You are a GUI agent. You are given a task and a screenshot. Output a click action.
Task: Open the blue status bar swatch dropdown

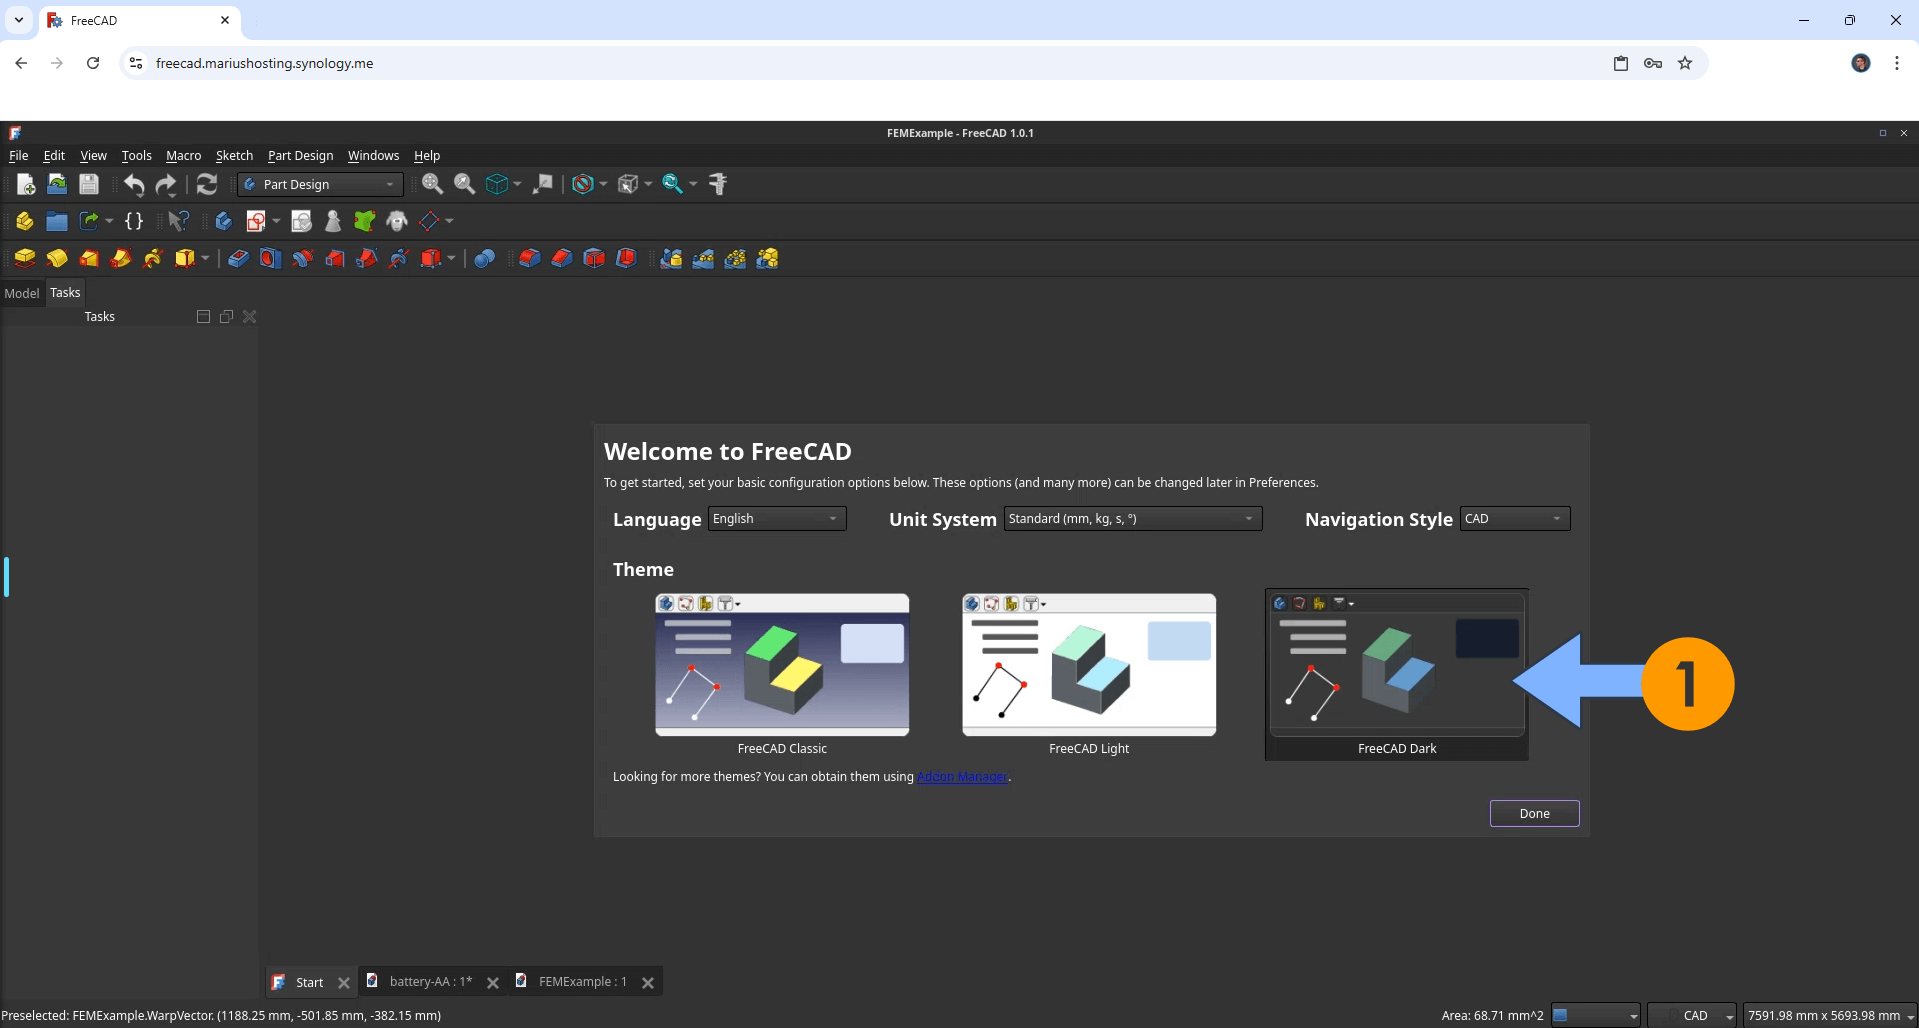coord(1595,1015)
